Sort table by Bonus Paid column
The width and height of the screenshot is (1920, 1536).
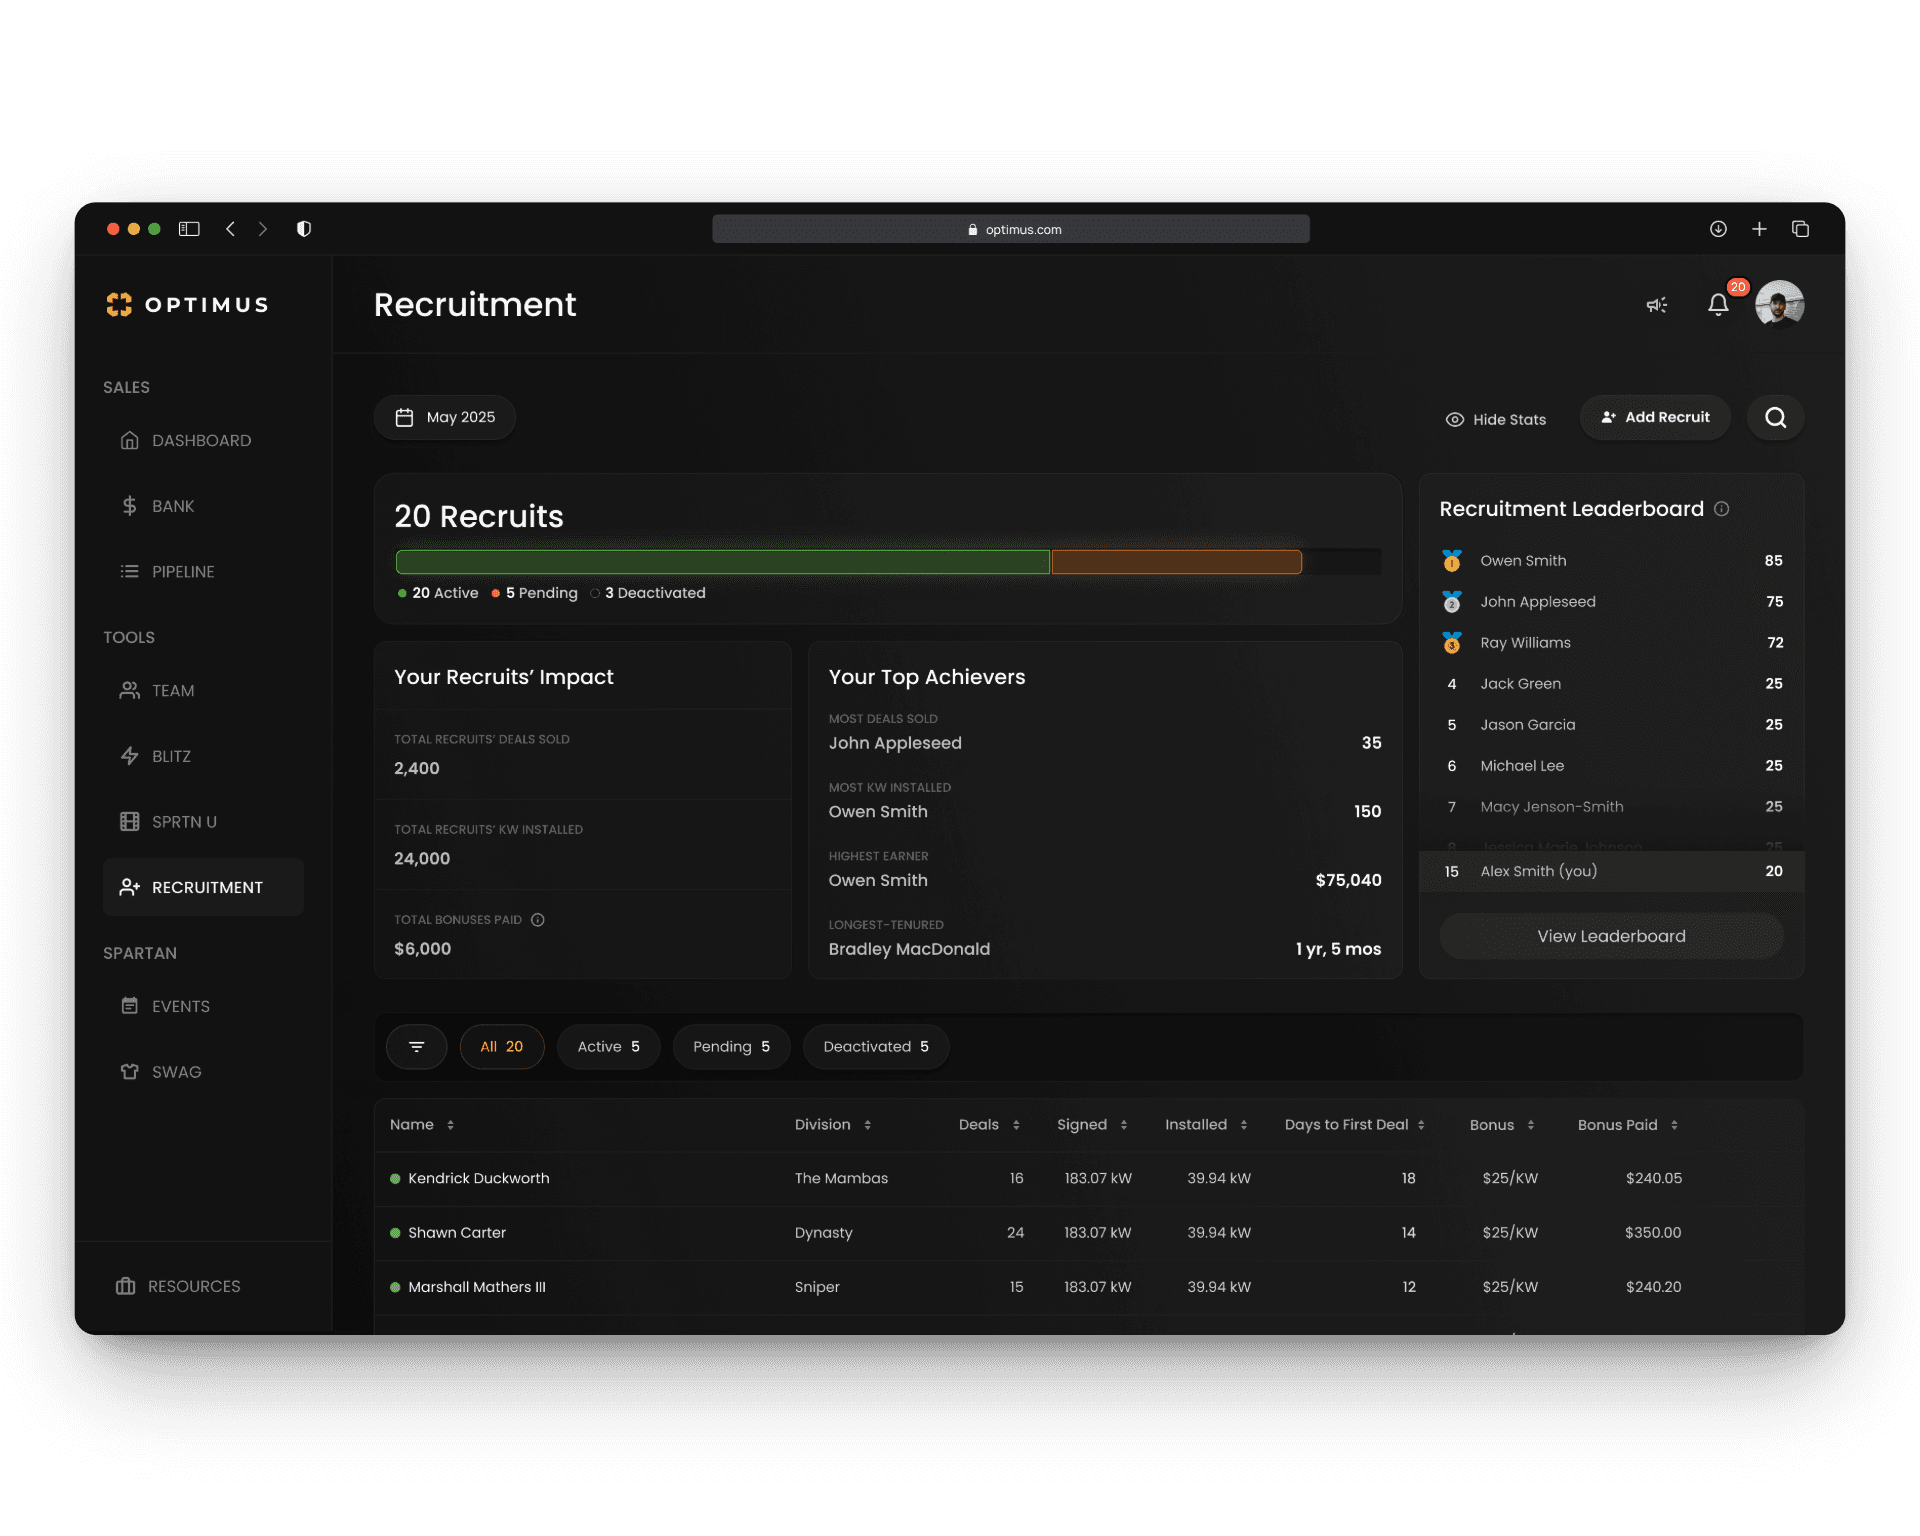(1627, 1125)
